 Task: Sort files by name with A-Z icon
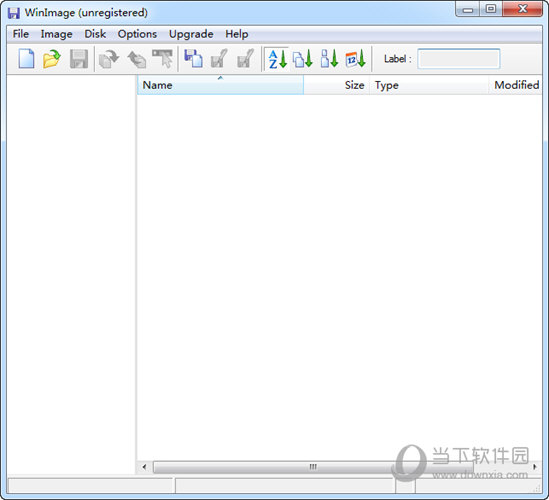(277, 59)
